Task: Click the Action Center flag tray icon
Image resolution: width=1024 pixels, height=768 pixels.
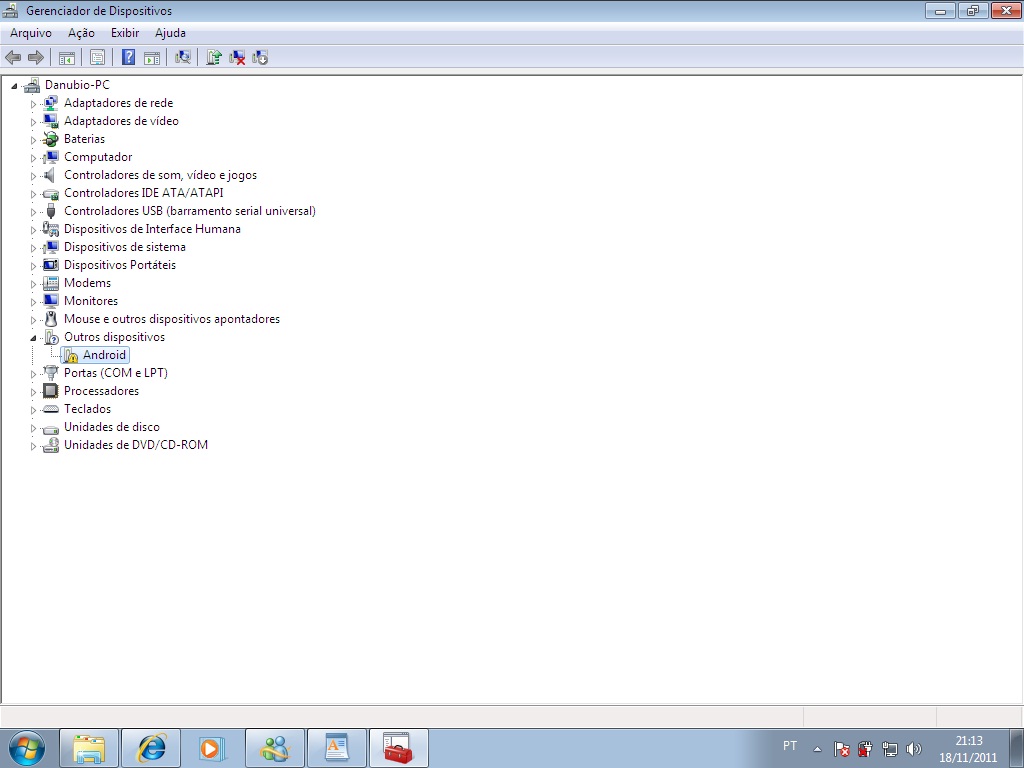Action: tap(841, 749)
